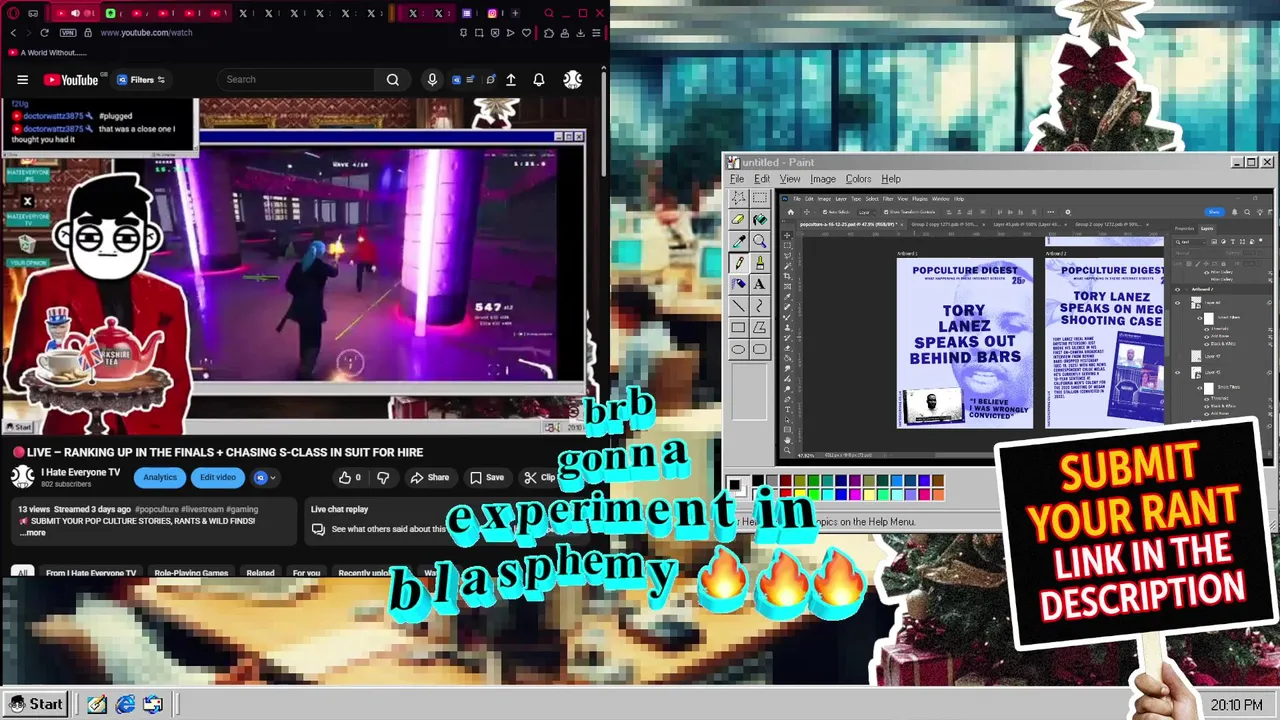The image size is (1280, 720).
Task: Pick the Polygon tool in Paint
Action: [760, 327]
